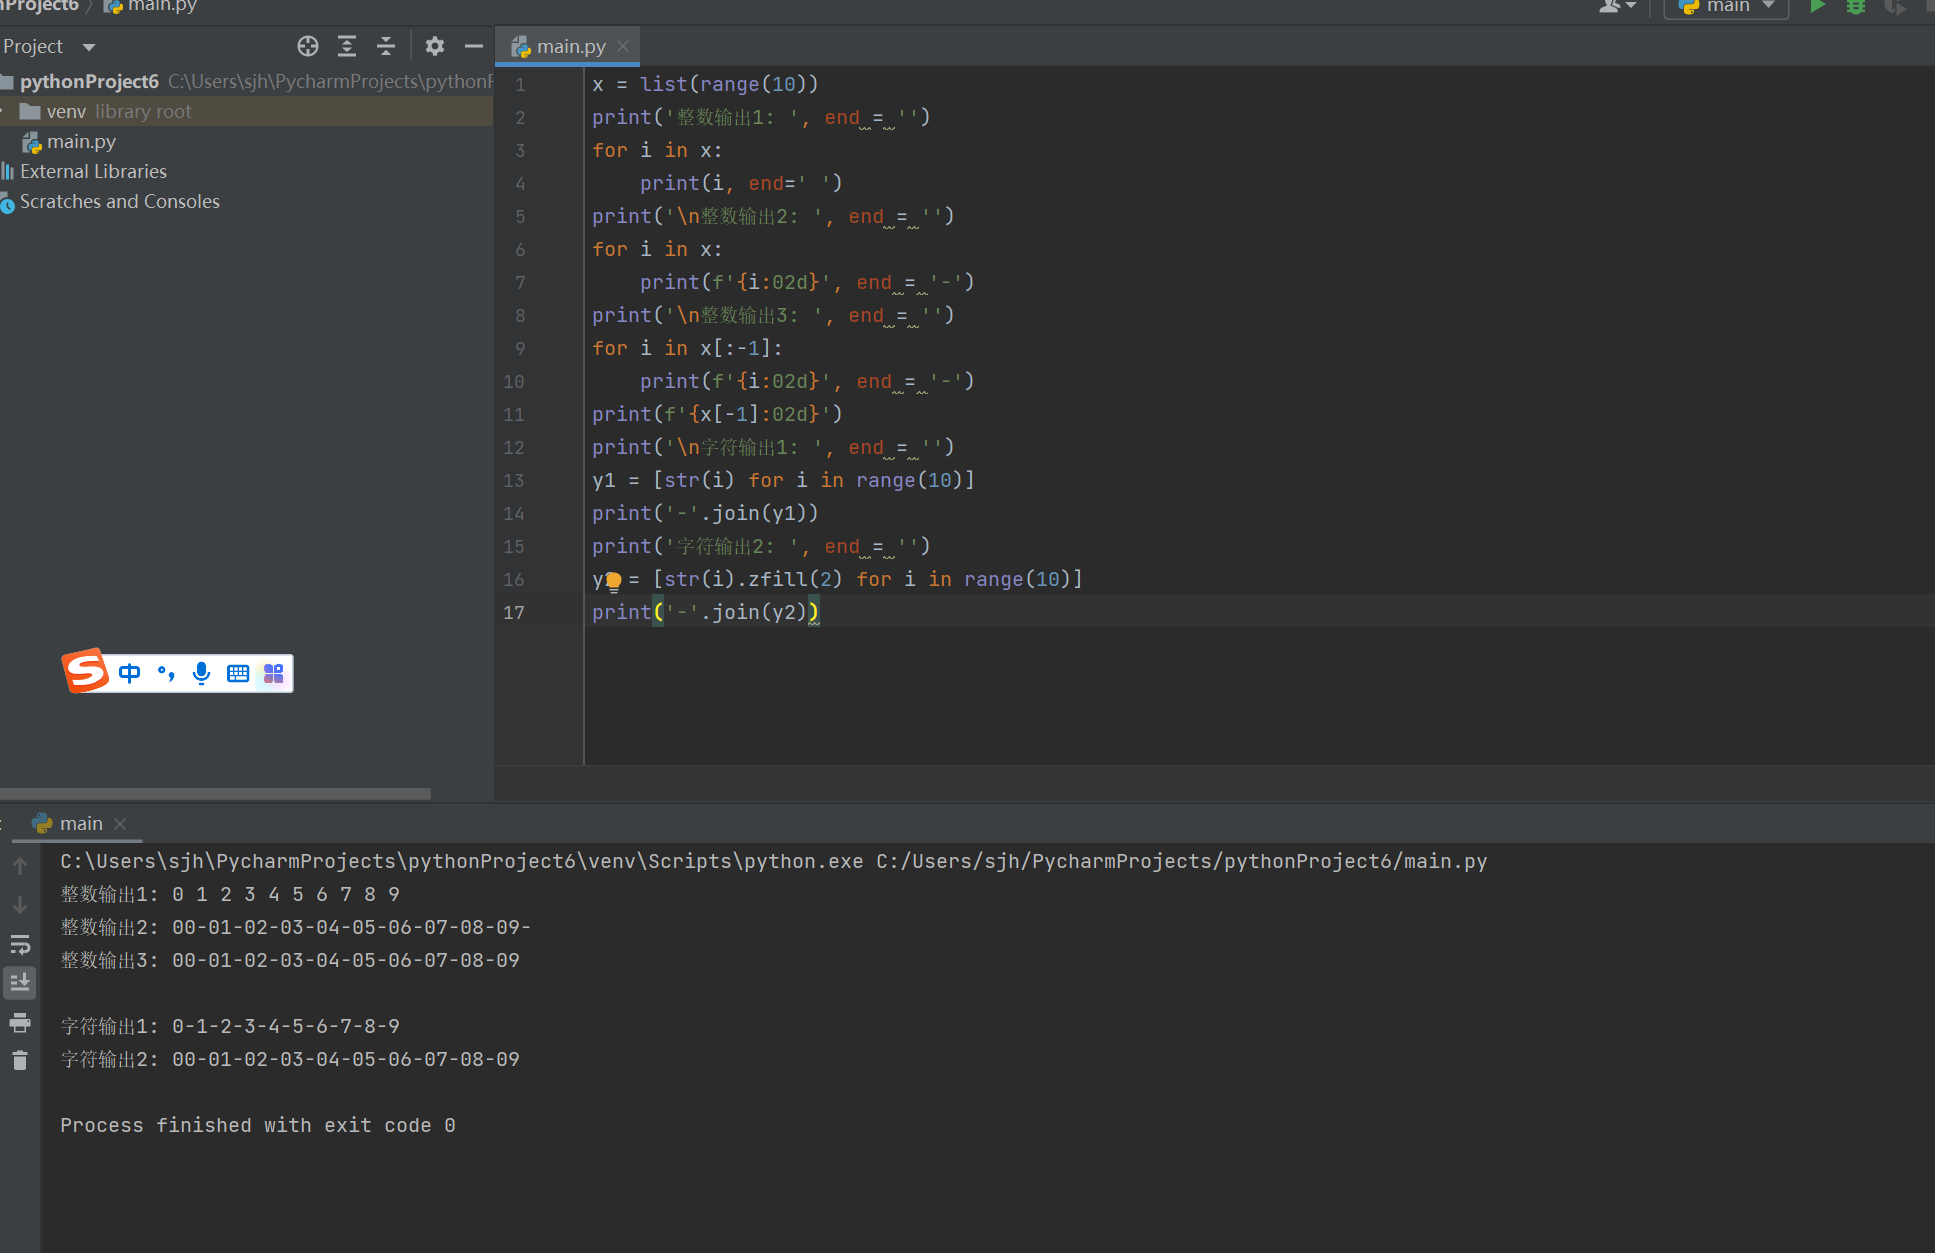Toggle Sogou Chinese/English input mode
Viewport: 1935px width, 1253px height.
(130, 673)
